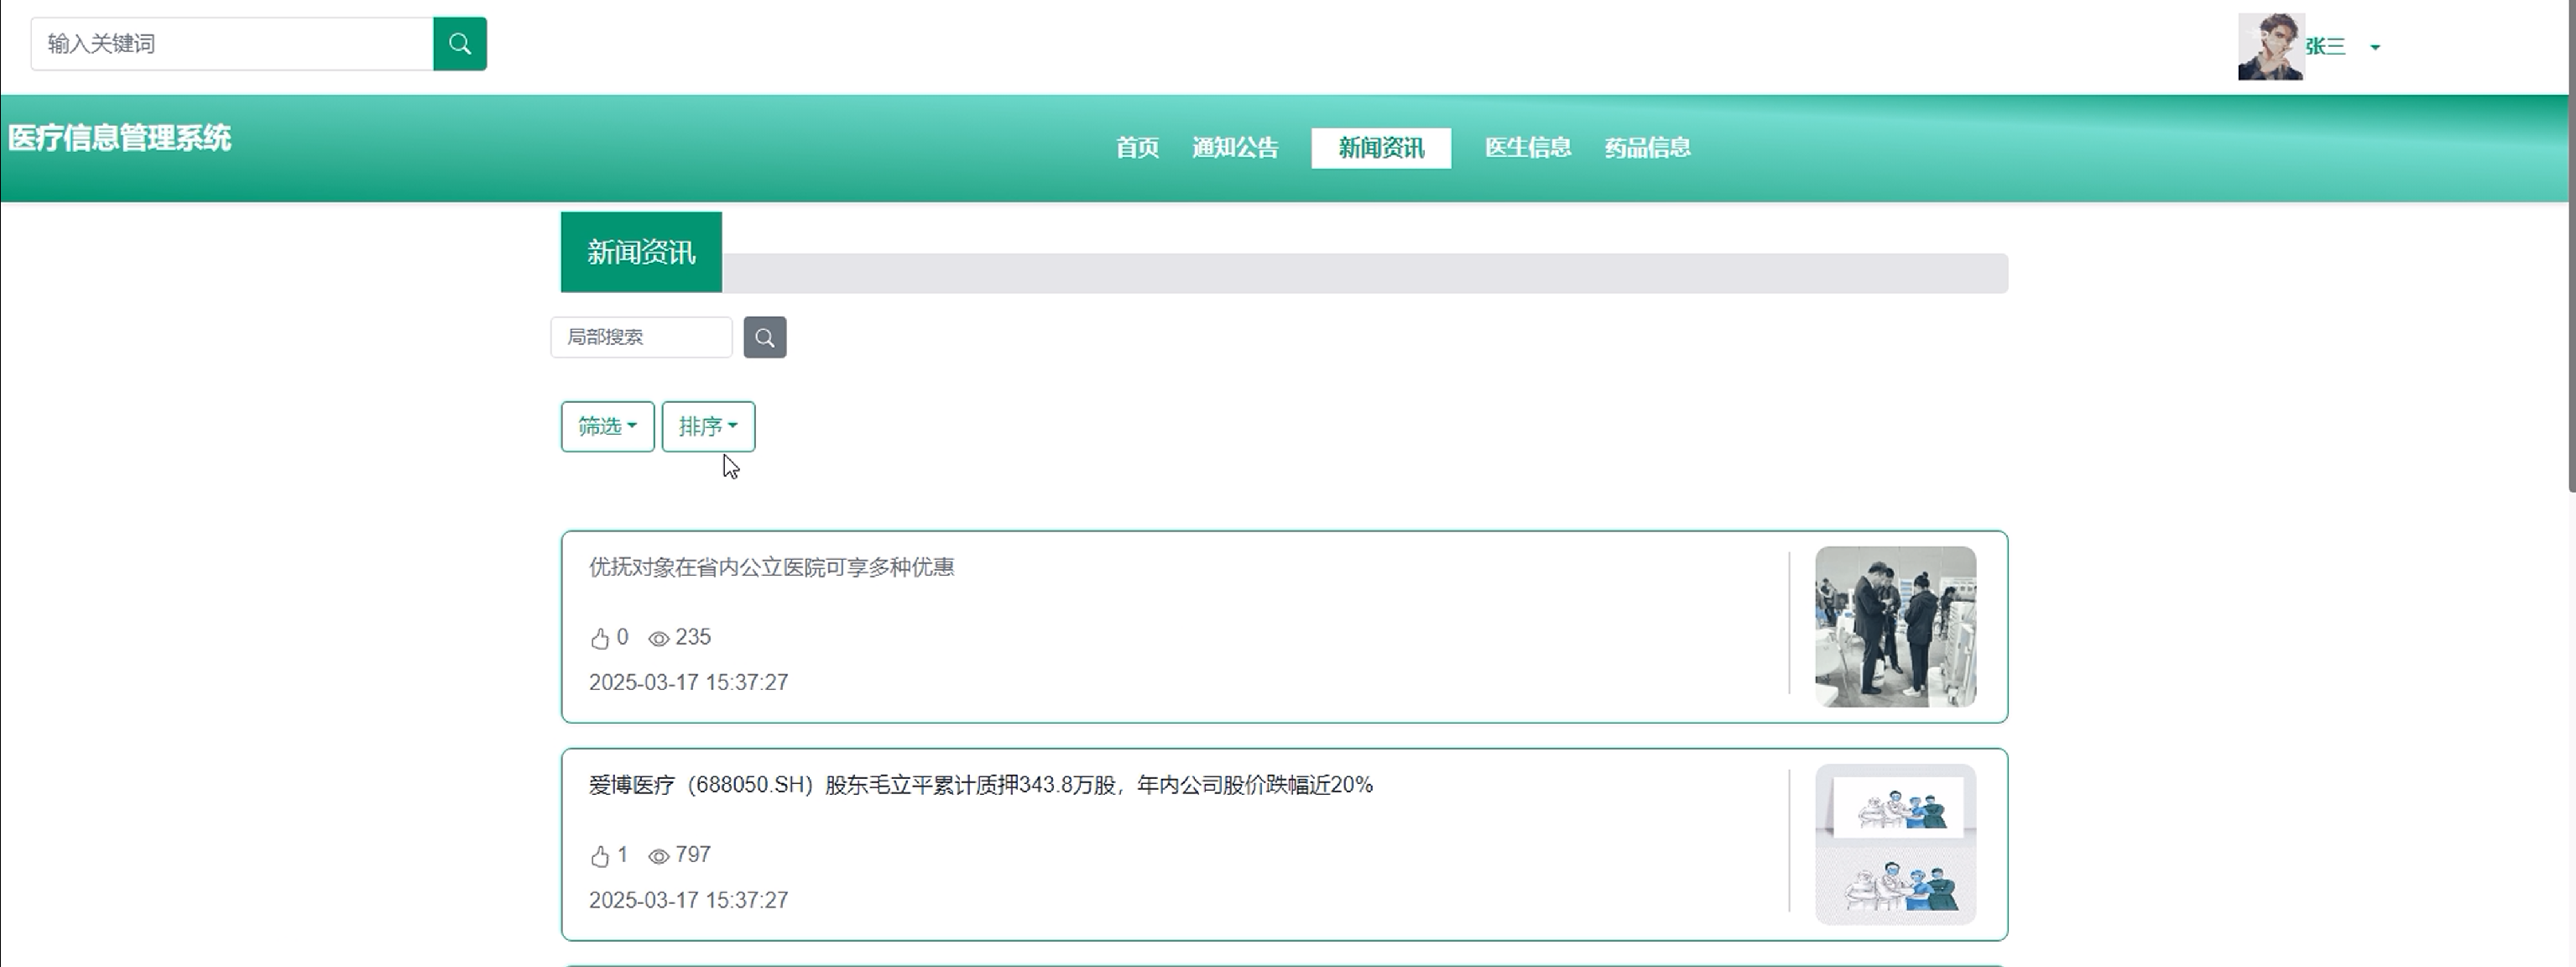Open the 爱博医疗 (688050.SH) news headline
Image resolution: width=2576 pixels, height=967 pixels.
[980, 785]
